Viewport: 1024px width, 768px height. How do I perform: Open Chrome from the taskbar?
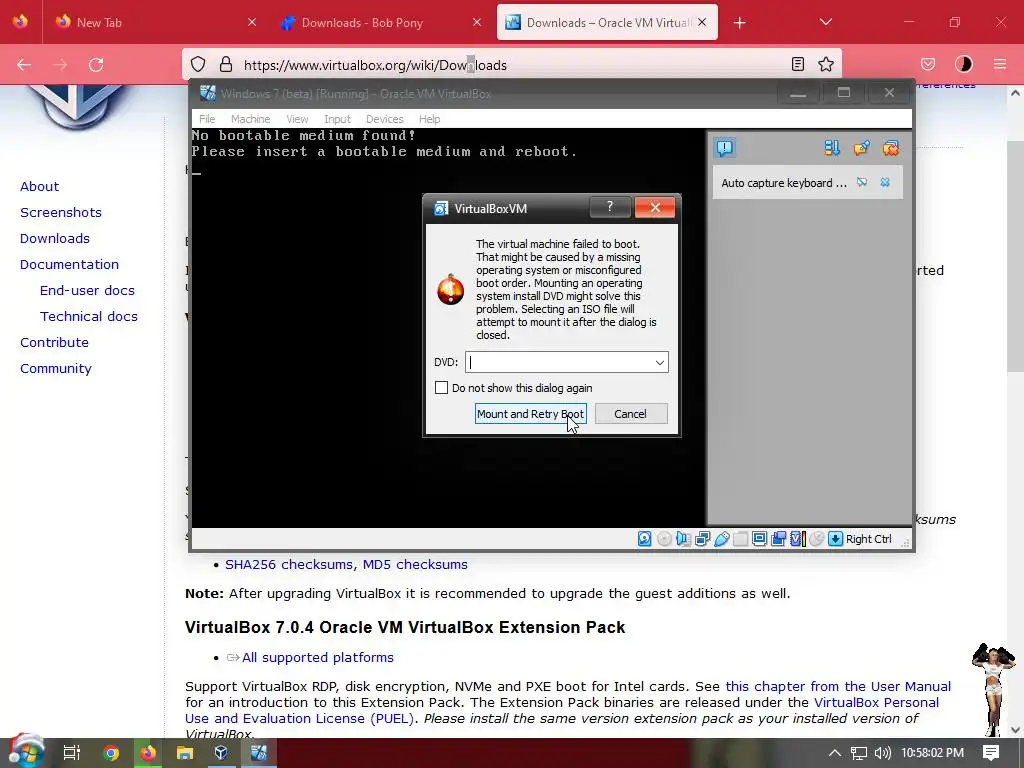[111, 753]
